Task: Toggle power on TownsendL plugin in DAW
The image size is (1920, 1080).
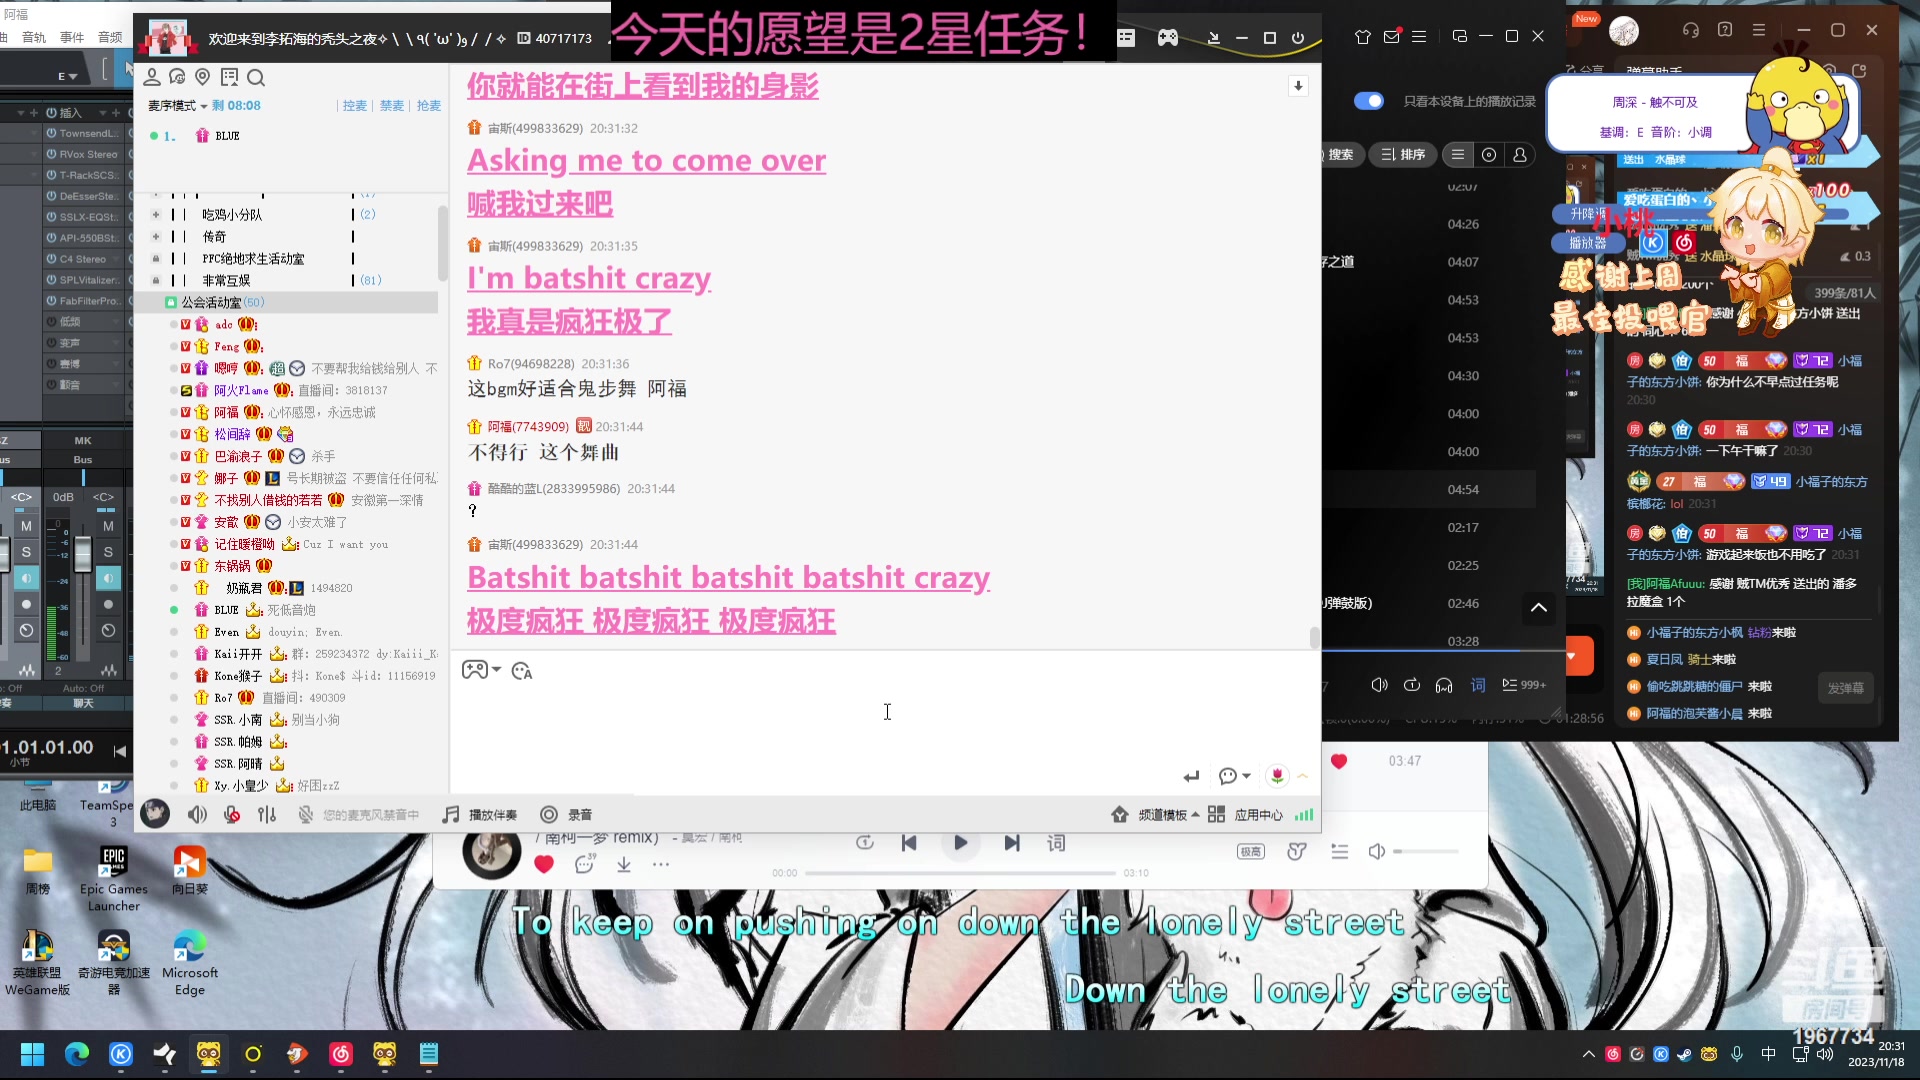Action: (x=51, y=133)
